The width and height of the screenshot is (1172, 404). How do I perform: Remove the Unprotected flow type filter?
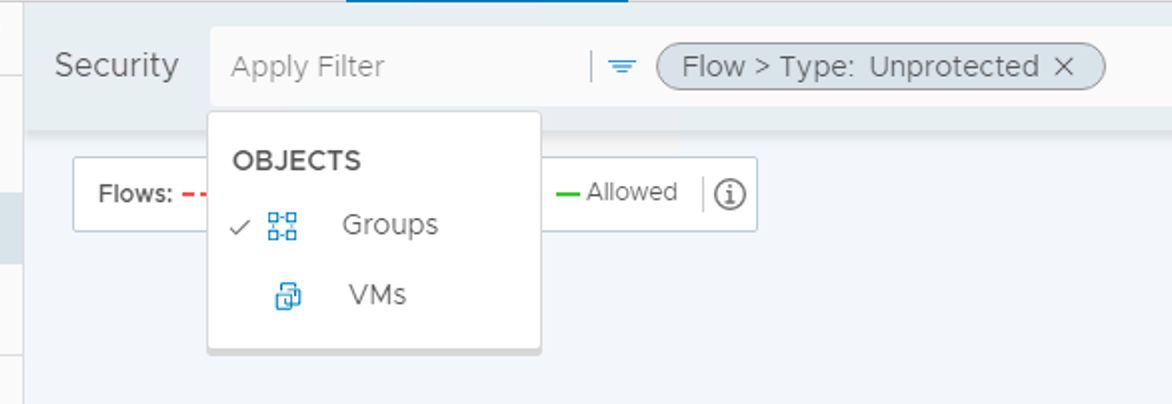(1064, 67)
